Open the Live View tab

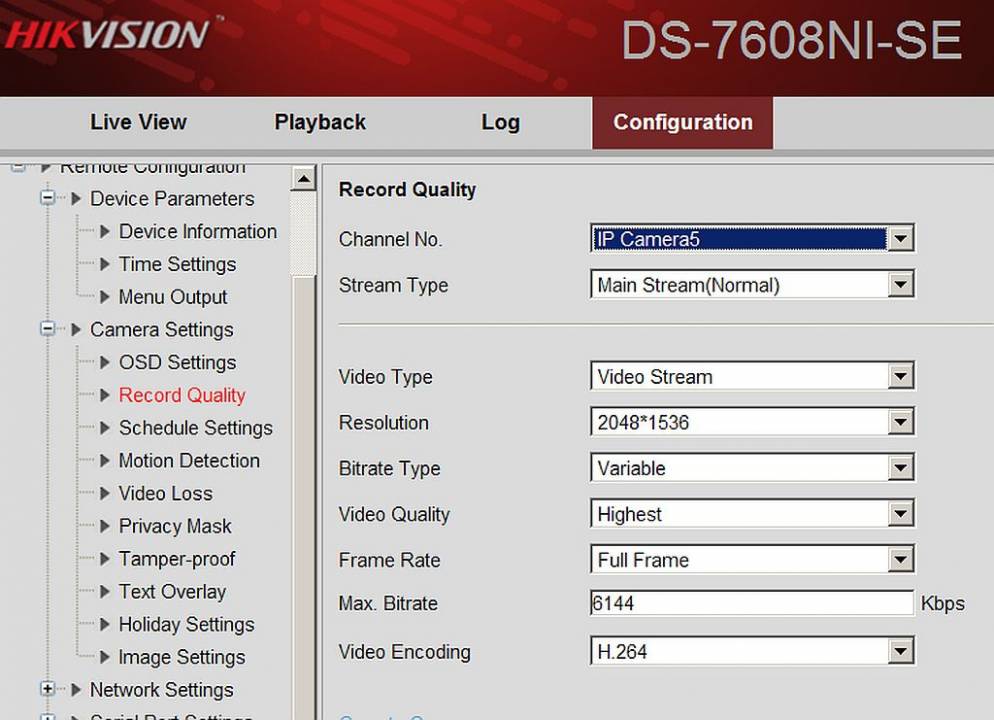pyautogui.click(x=138, y=122)
